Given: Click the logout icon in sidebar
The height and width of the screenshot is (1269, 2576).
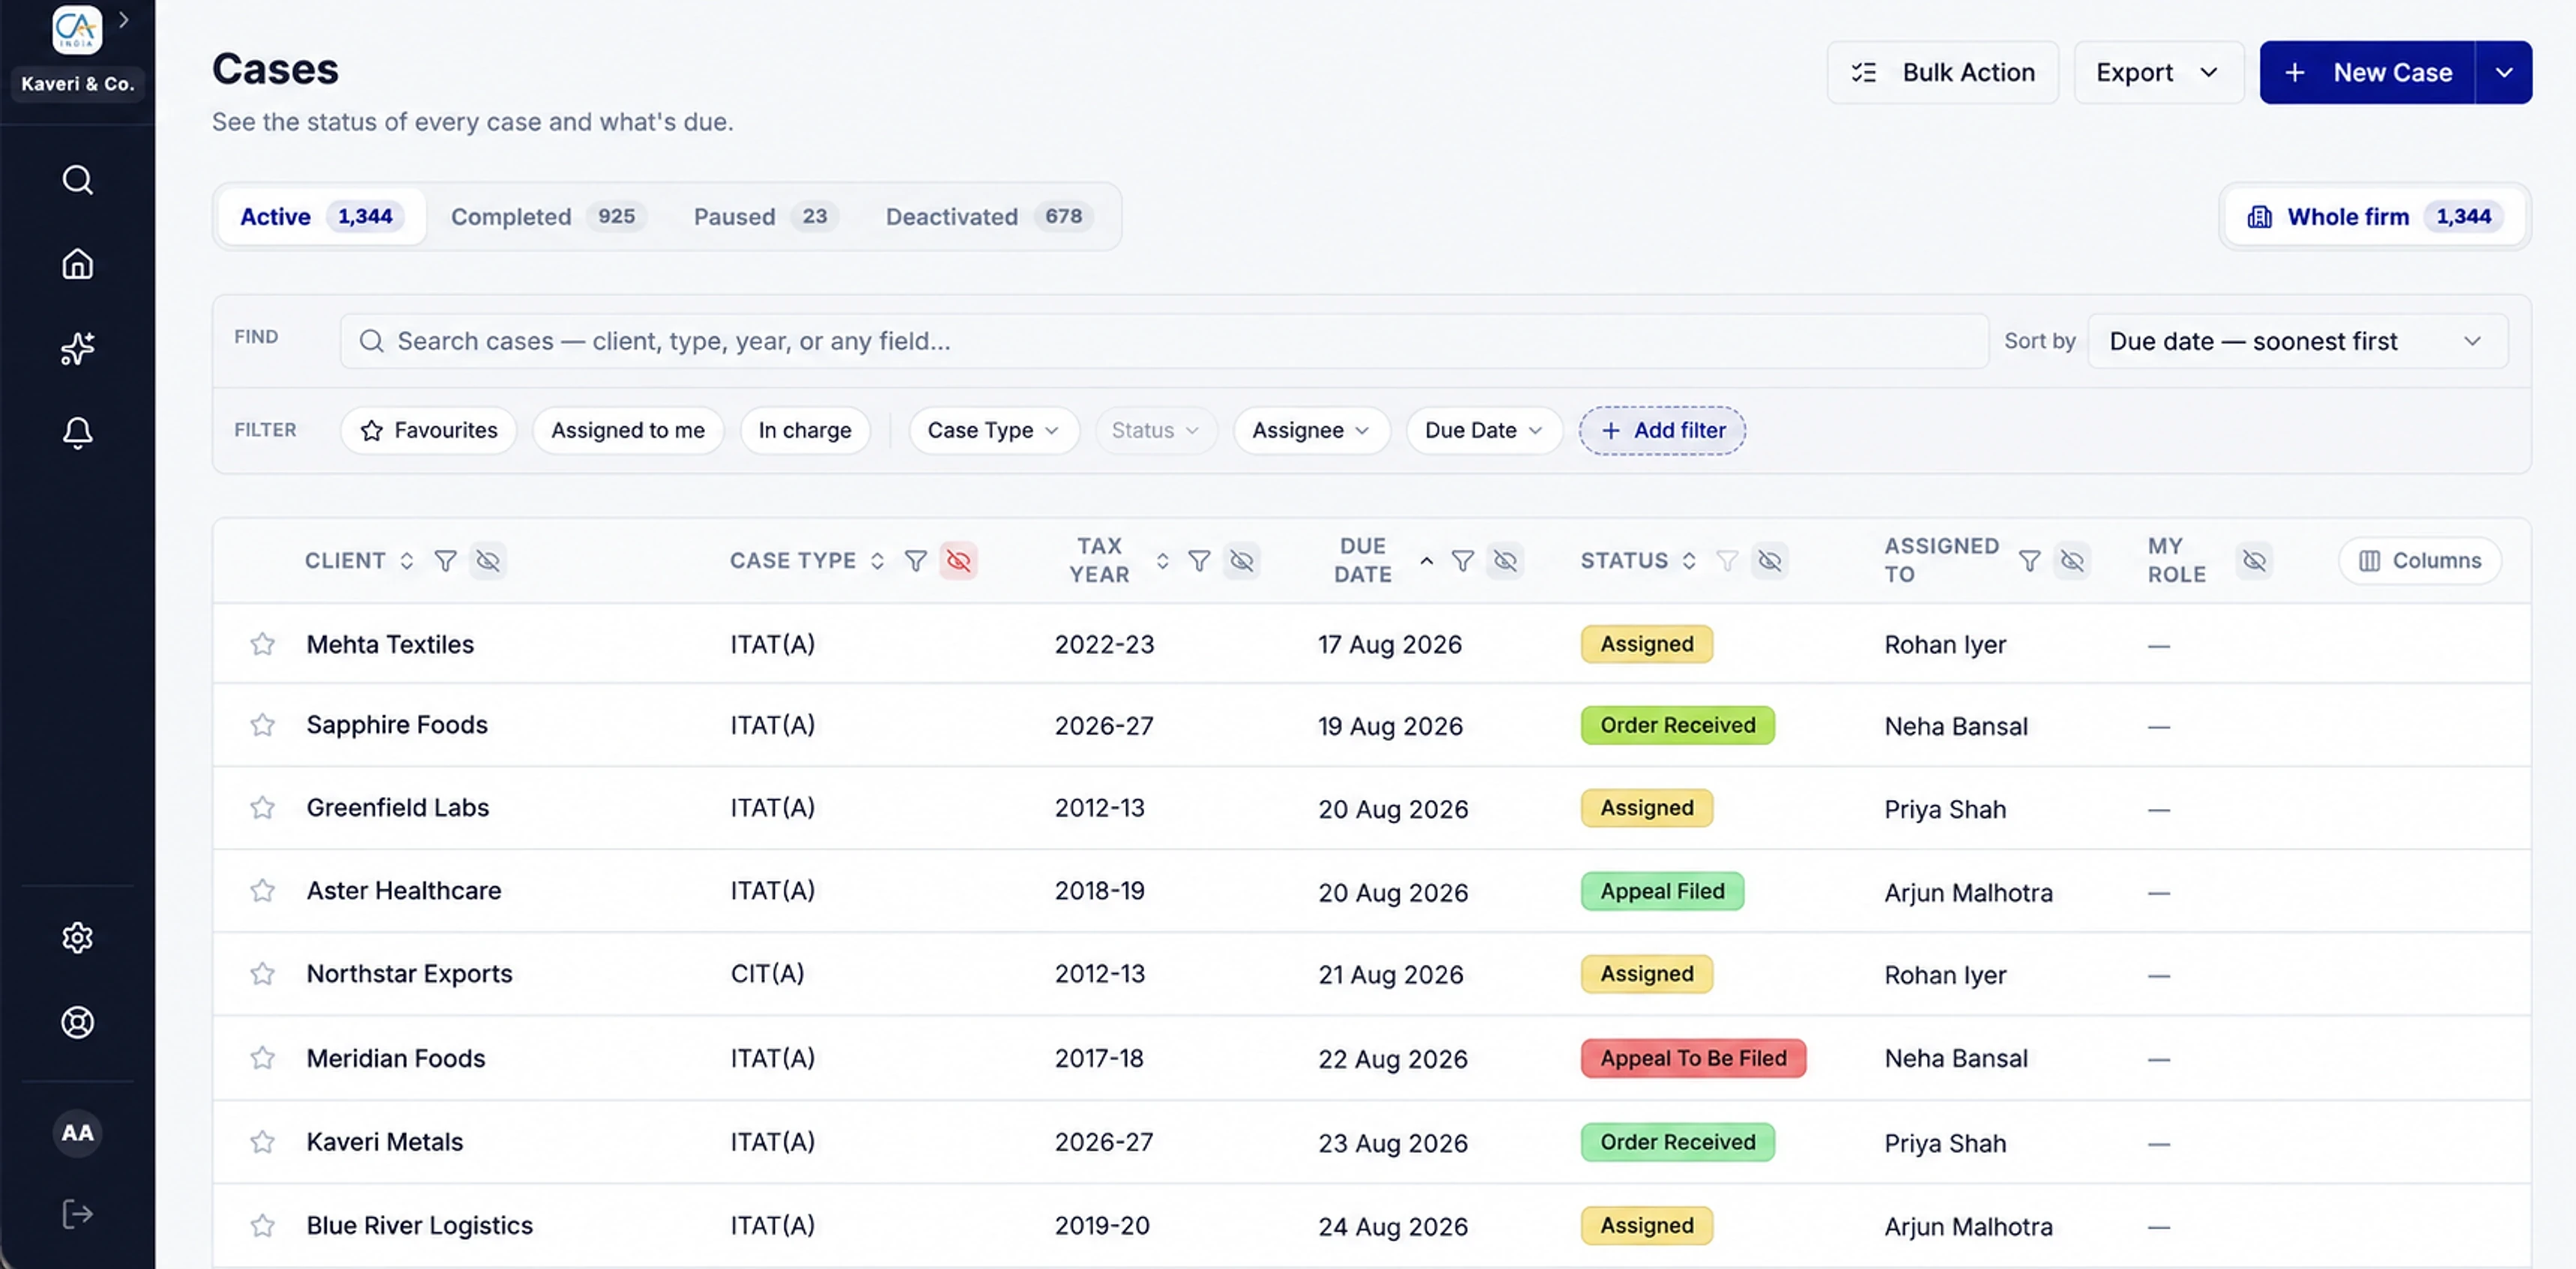Looking at the screenshot, I should (x=77, y=1214).
